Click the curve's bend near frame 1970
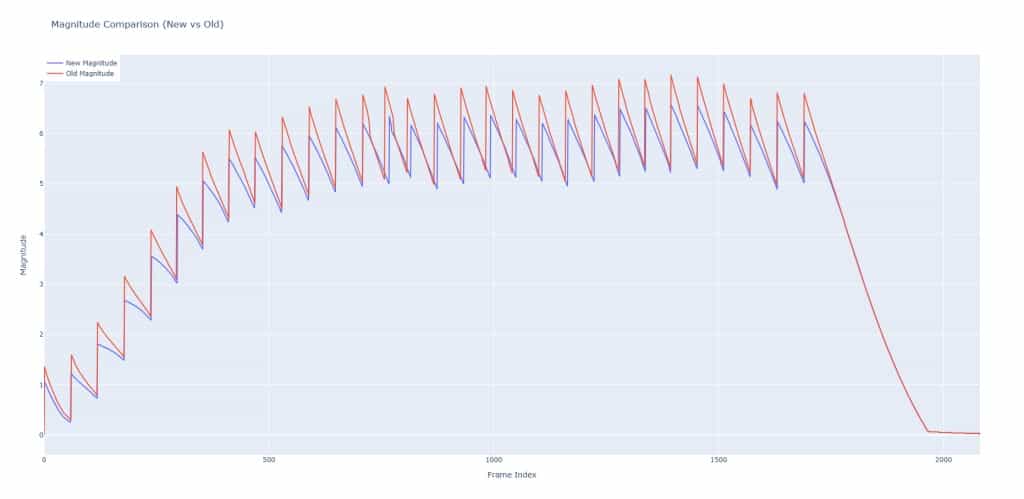Viewport: 1024px width, 499px height. (x=928, y=431)
